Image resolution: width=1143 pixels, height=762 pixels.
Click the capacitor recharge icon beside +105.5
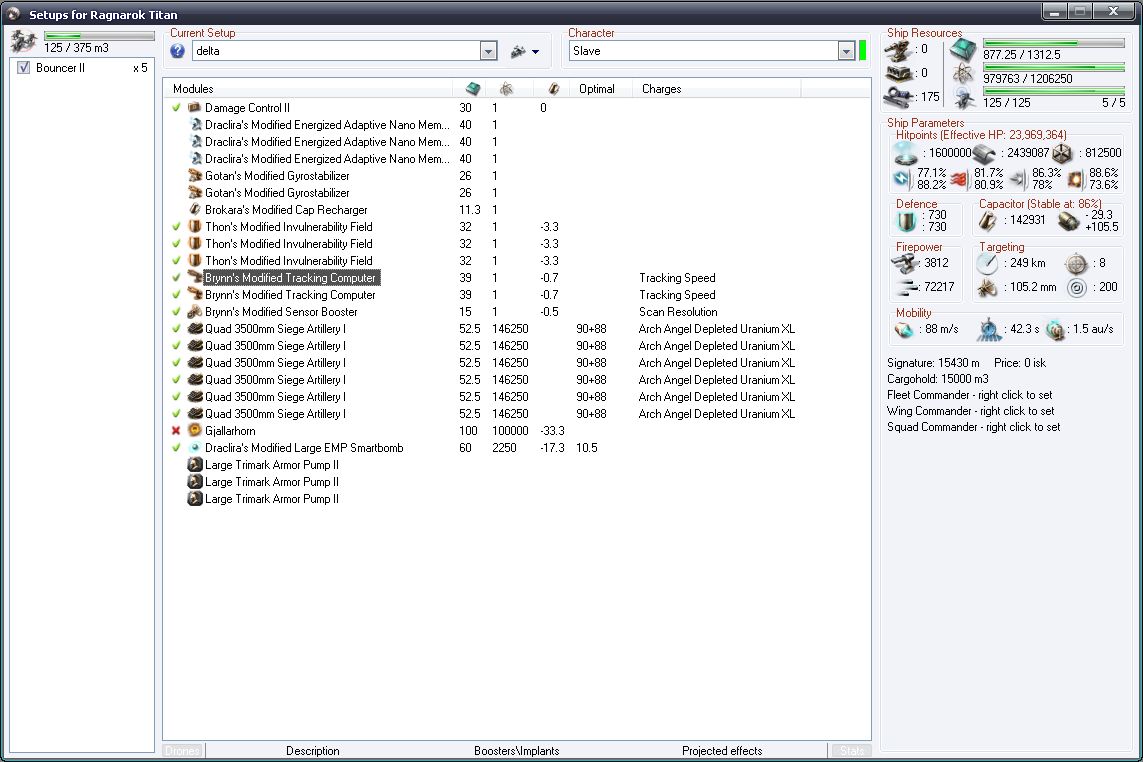click(x=1069, y=221)
